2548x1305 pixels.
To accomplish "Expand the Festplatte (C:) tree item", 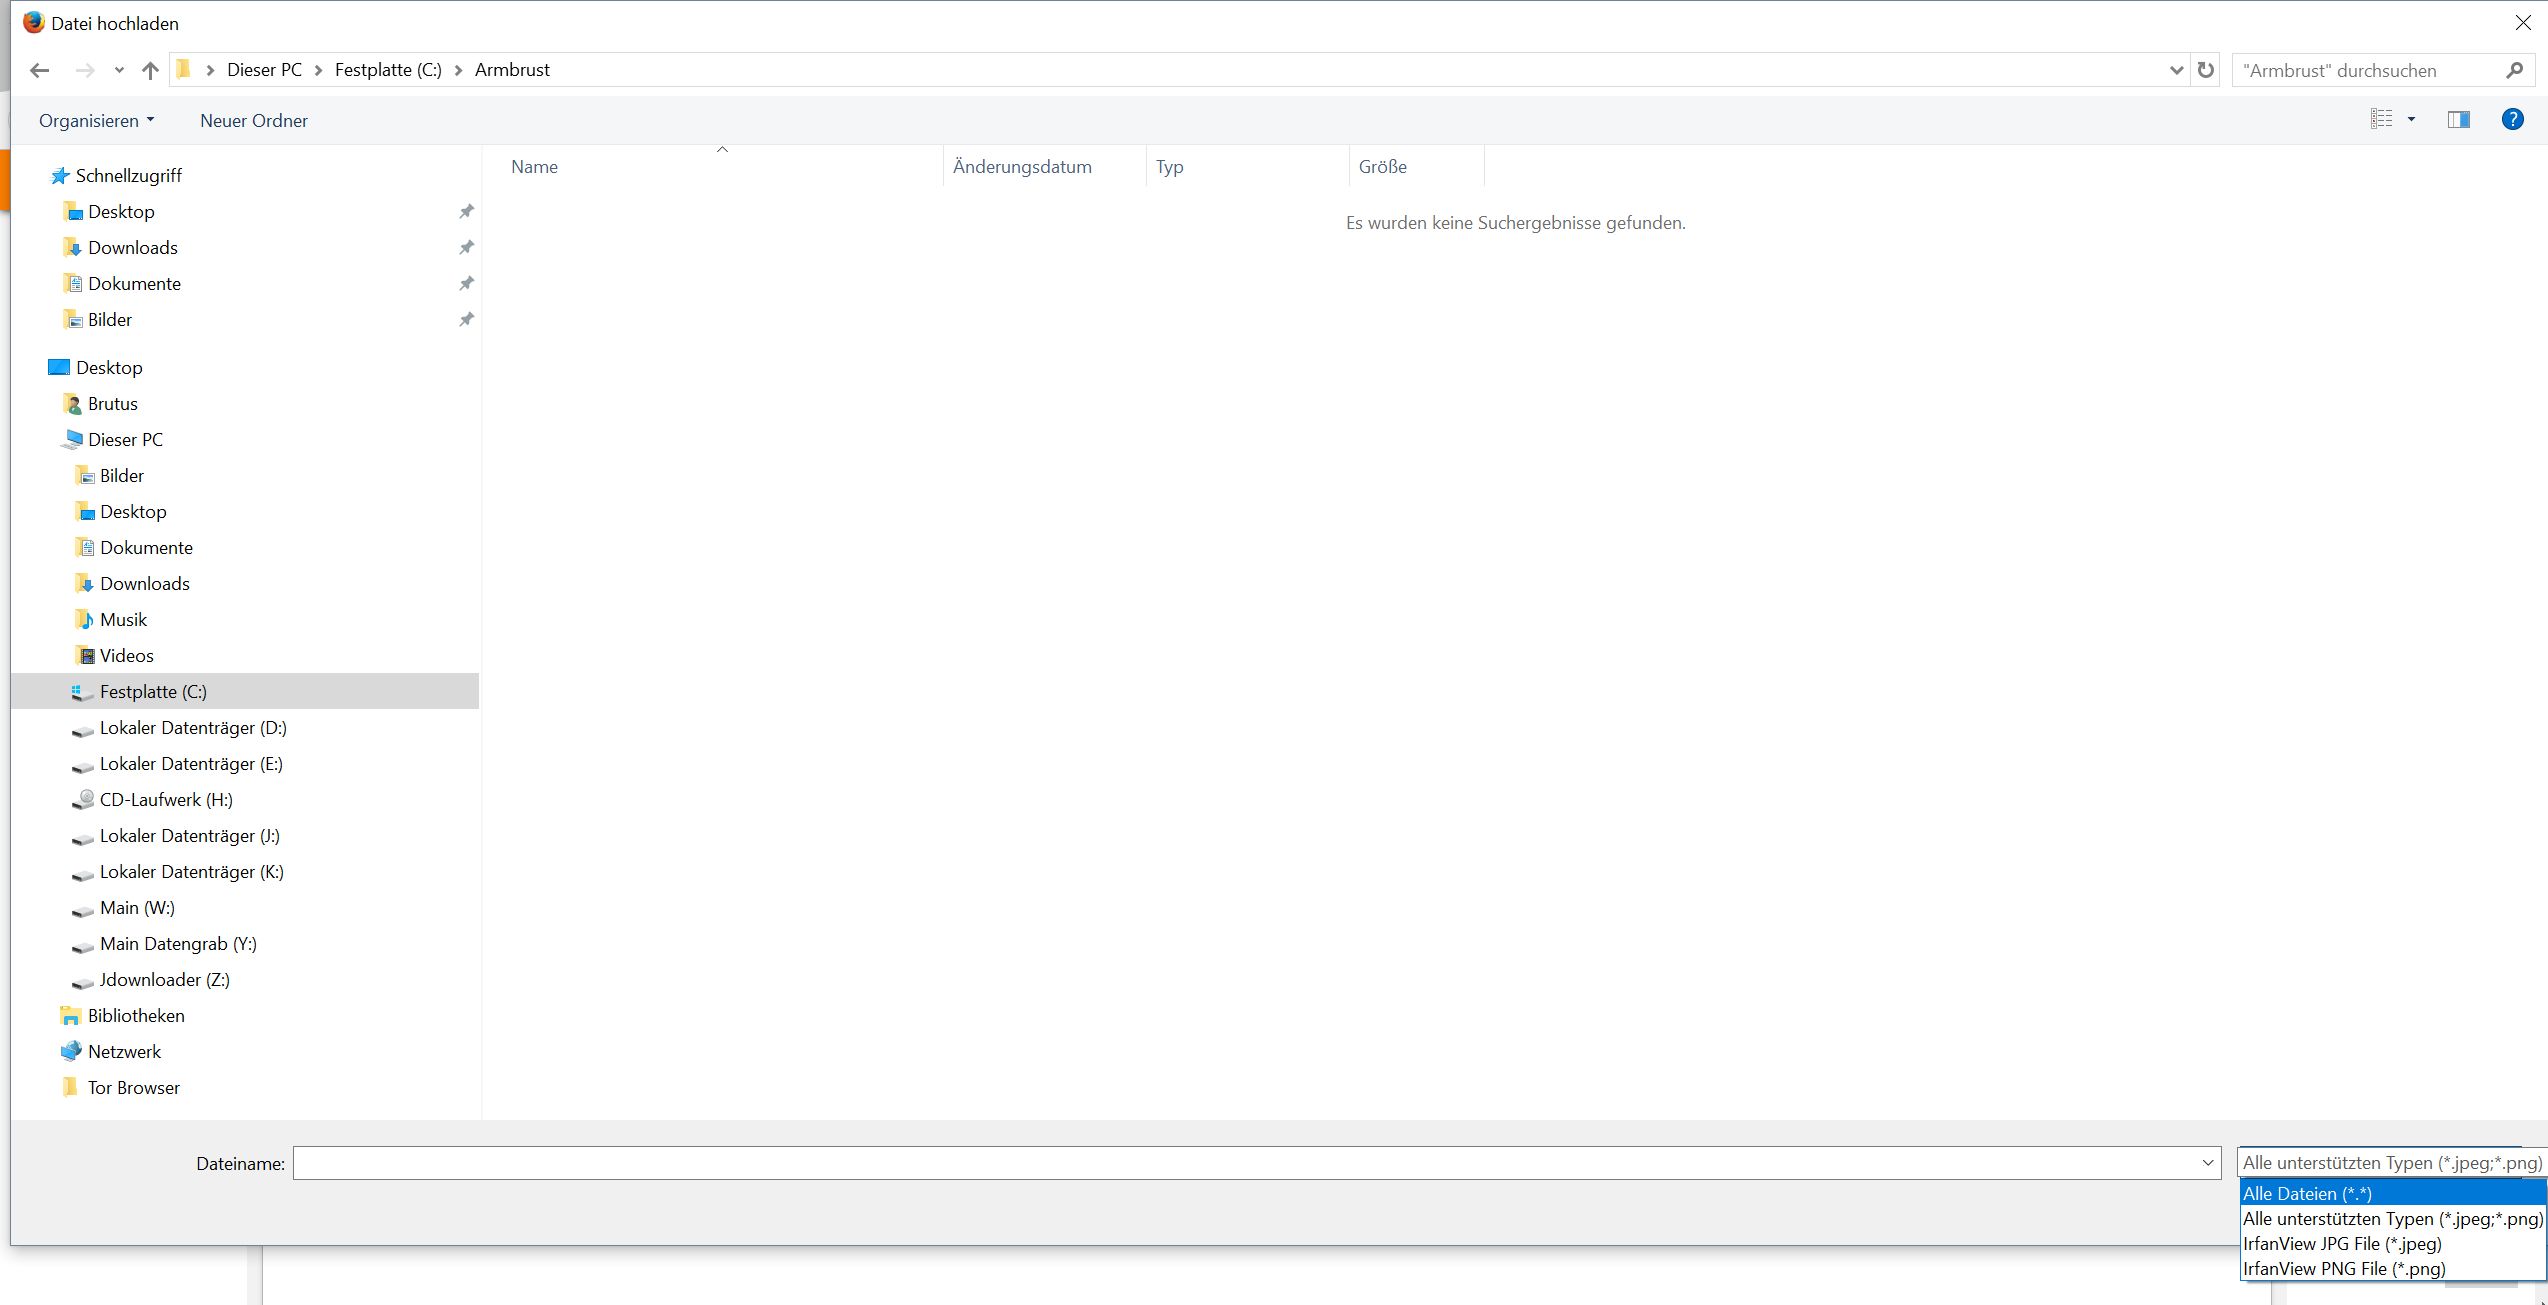I will point(55,691).
